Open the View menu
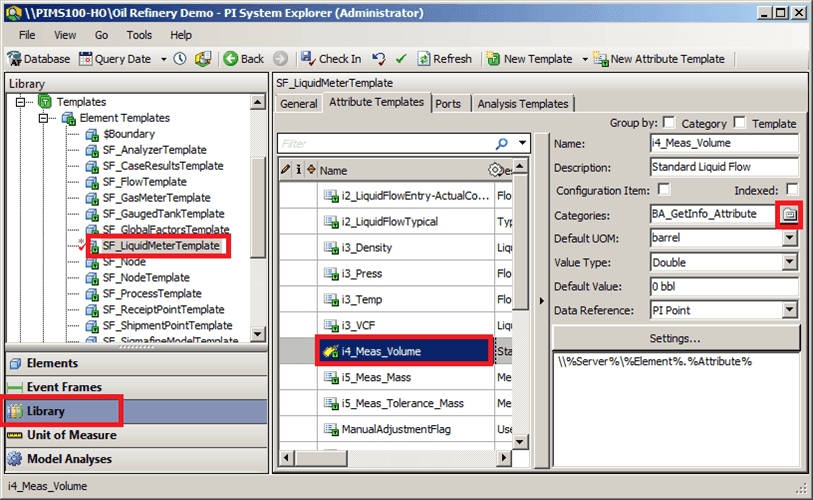The height and width of the screenshot is (500, 813). [x=65, y=35]
